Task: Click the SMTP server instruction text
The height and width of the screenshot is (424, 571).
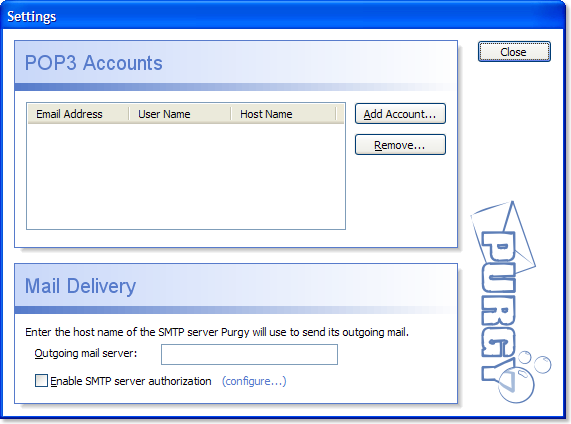Action: tap(217, 332)
